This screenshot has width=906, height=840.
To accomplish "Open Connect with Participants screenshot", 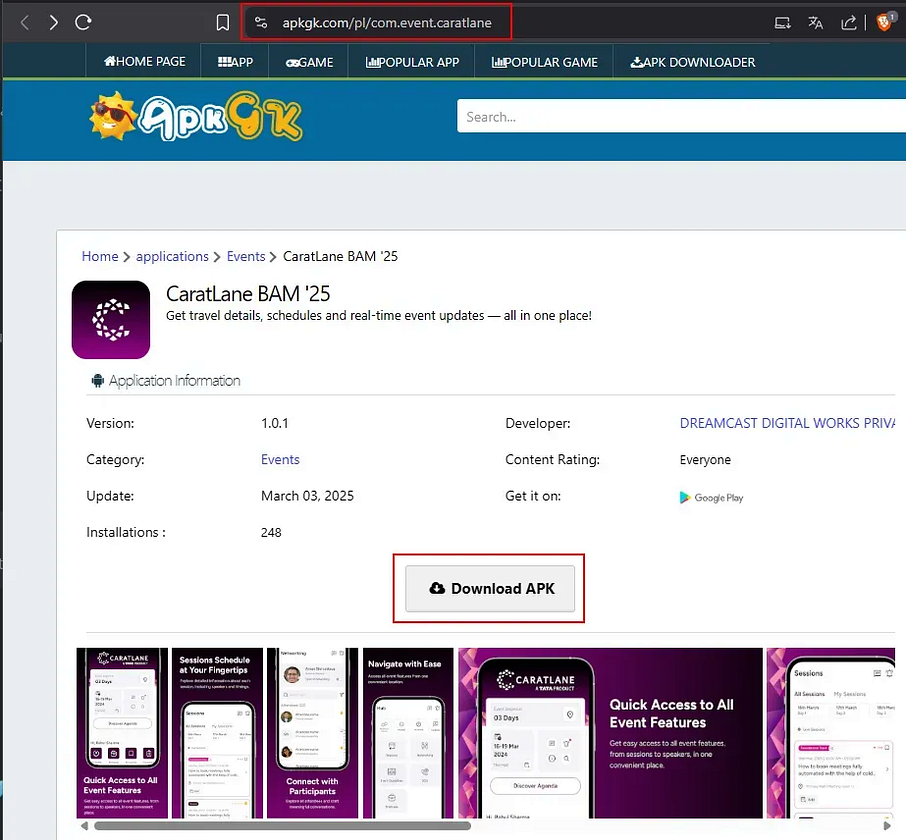I will (x=312, y=733).
